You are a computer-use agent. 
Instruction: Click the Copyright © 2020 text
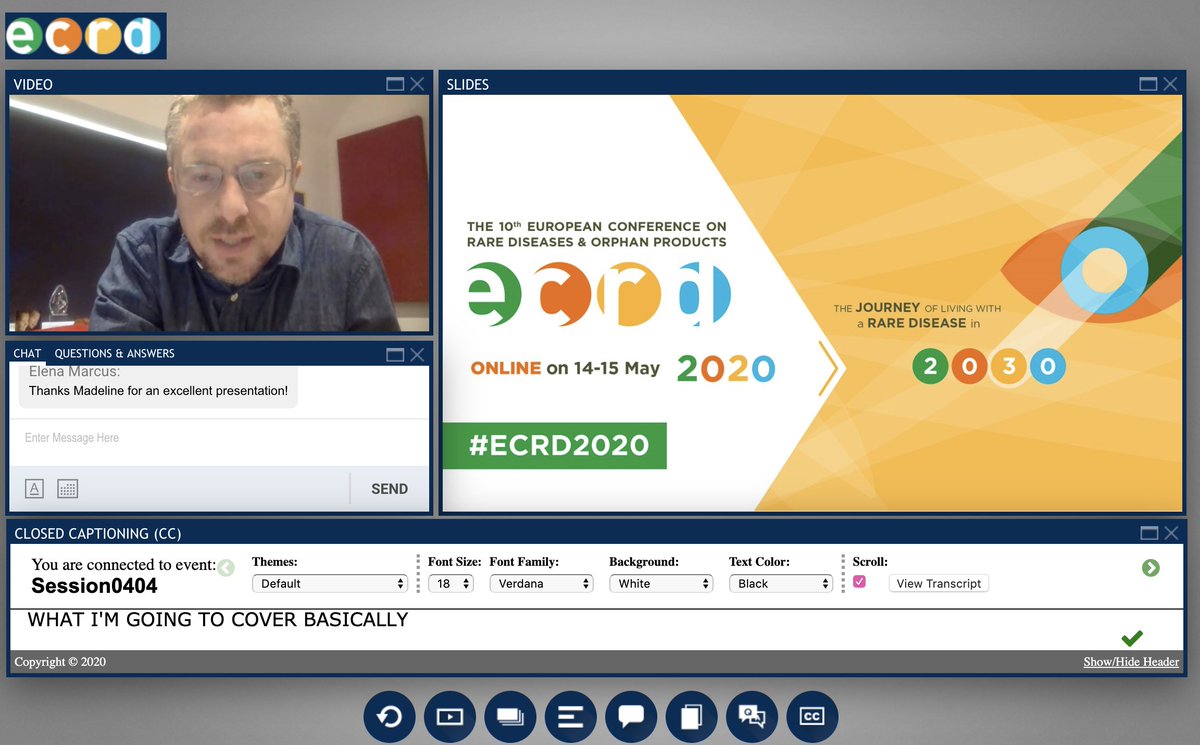click(x=60, y=662)
